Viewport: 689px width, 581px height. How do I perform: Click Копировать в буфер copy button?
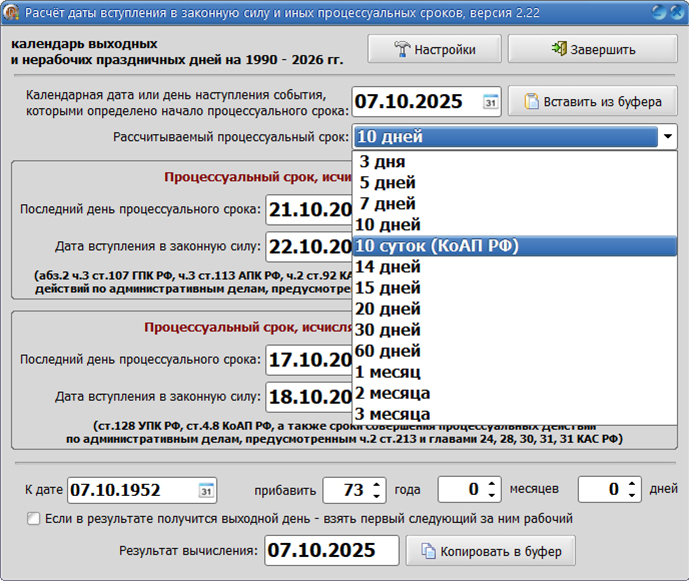tap(492, 550)
